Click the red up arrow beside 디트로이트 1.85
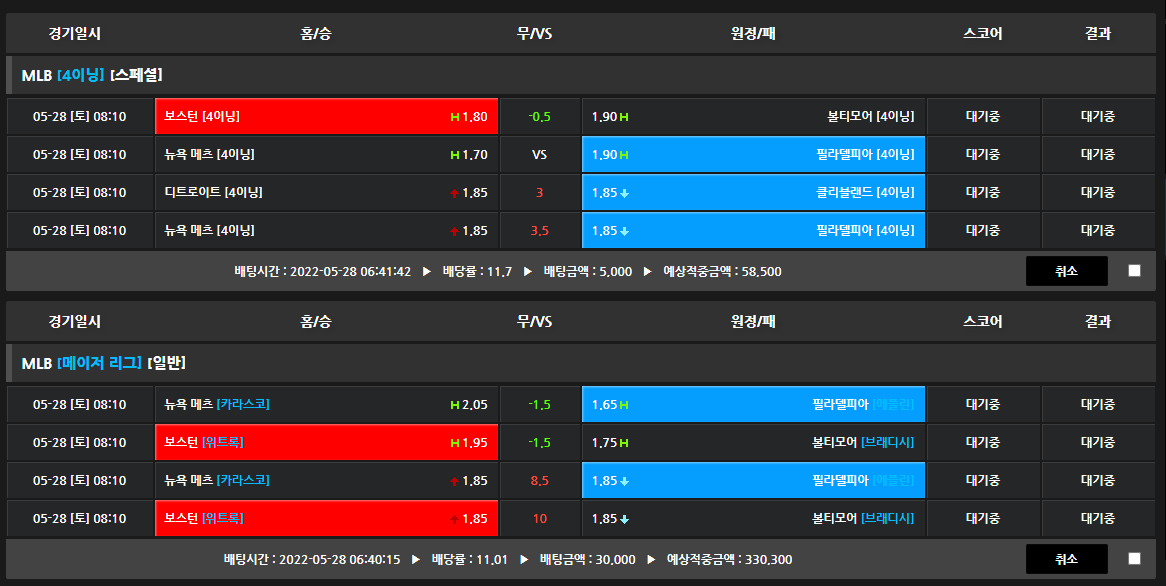1166x586 pixels. (455, 193)
